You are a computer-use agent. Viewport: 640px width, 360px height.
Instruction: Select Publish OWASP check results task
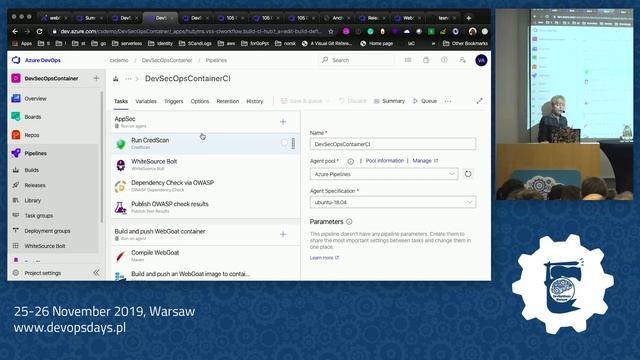click(x=206, y=207)
